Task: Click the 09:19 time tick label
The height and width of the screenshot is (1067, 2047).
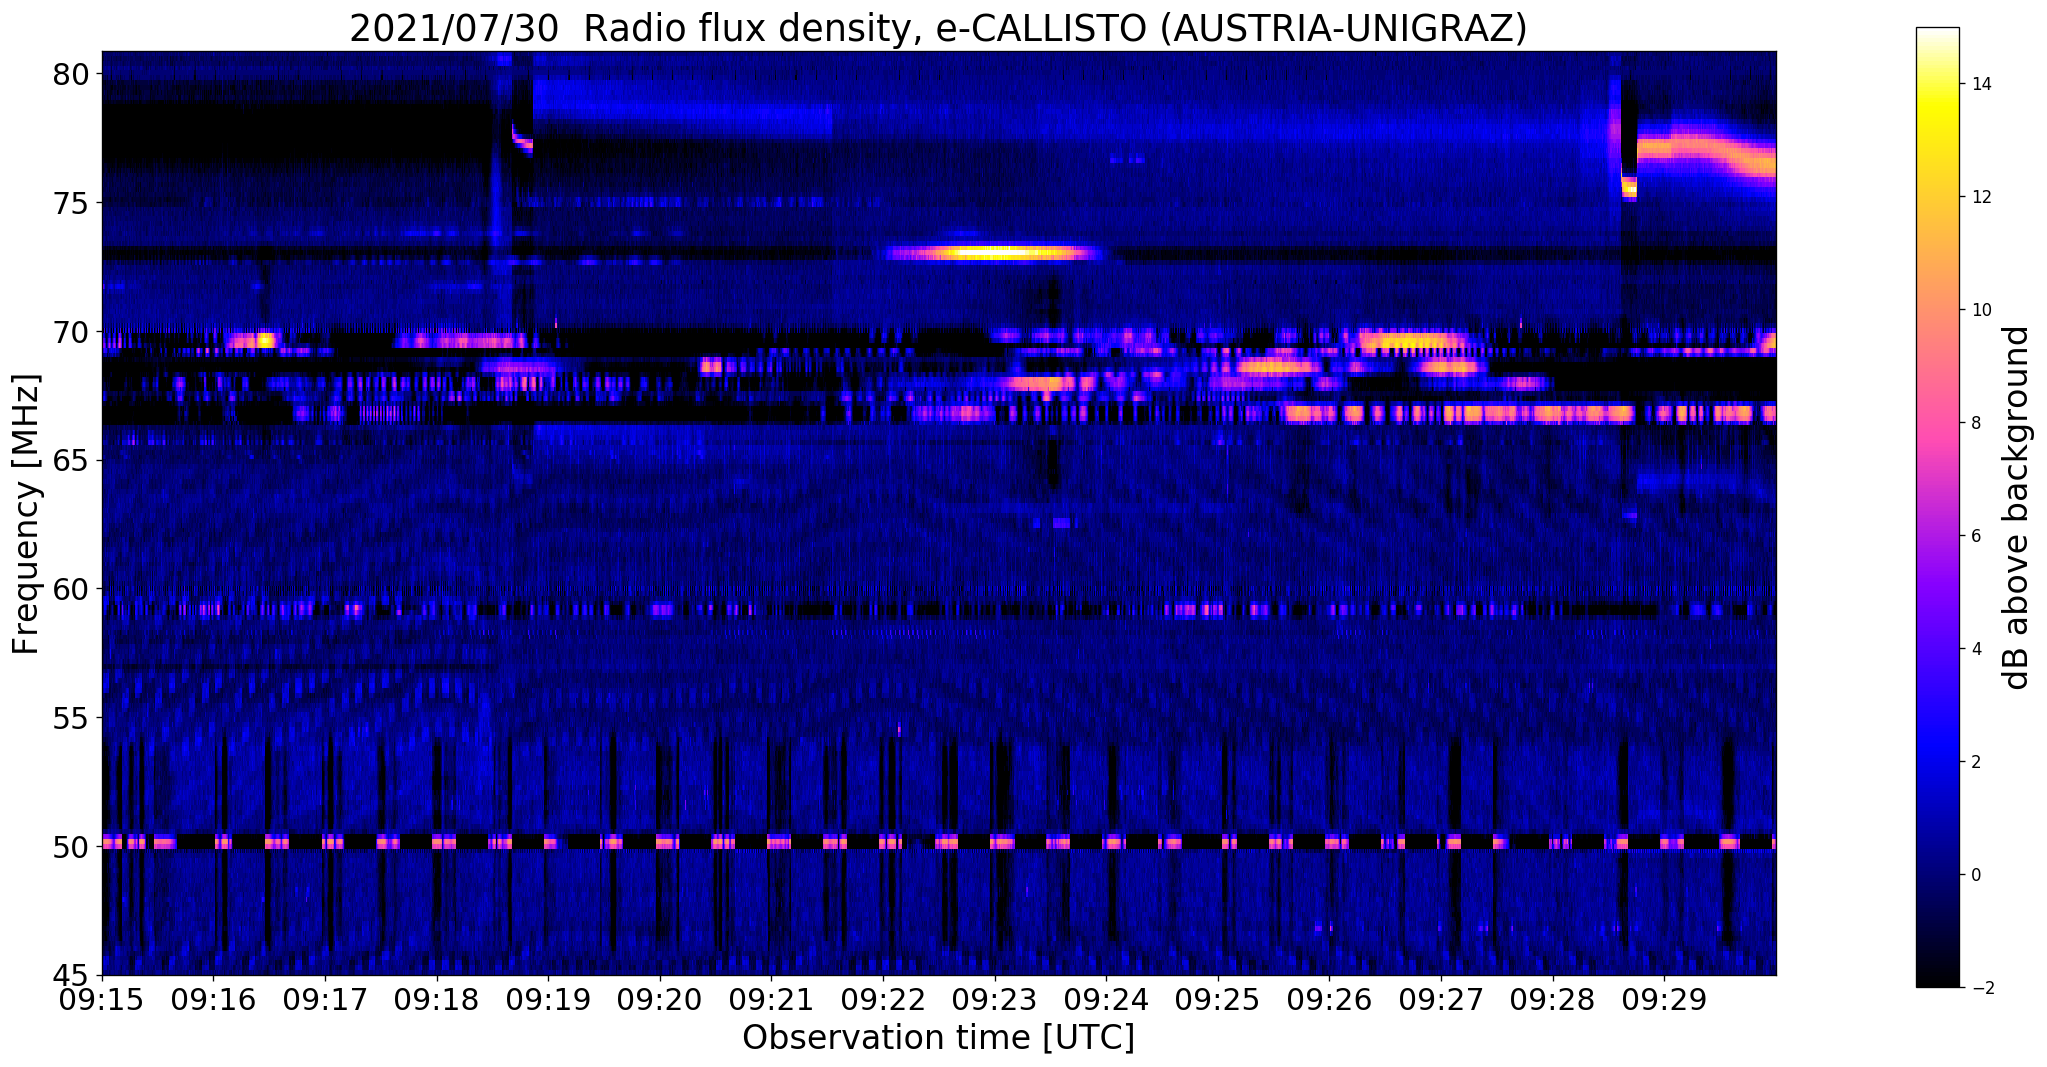Action: pos(548,1000)
